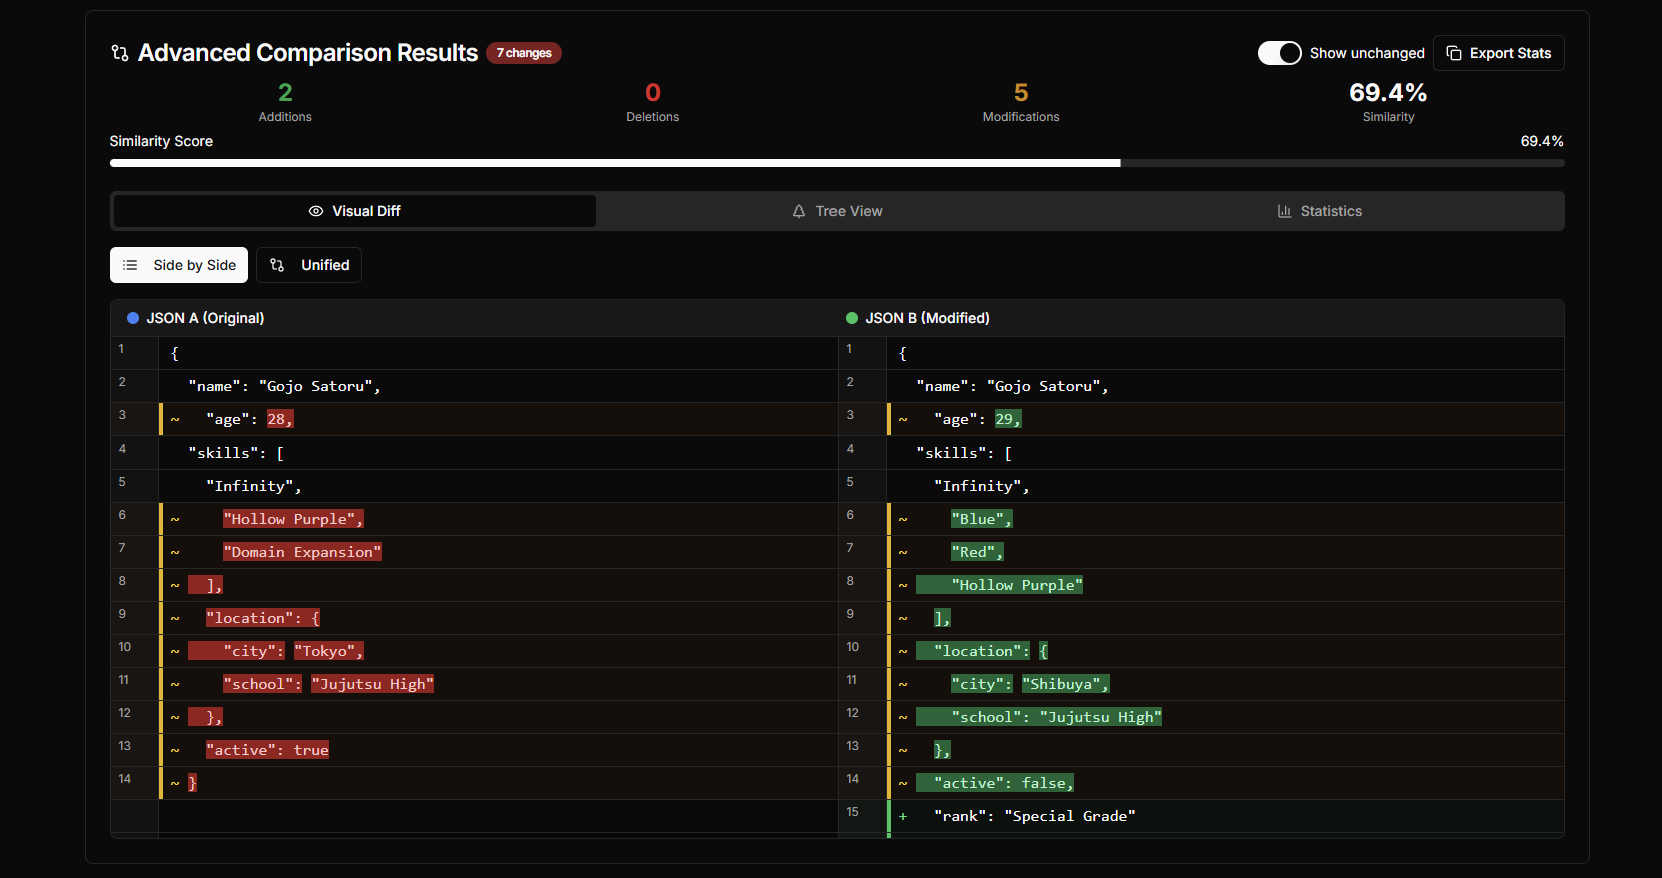This screenshot has height=878, width=1662.
Task: Click the highlighted value 29, in JSON B
Action: point(1008,419)
